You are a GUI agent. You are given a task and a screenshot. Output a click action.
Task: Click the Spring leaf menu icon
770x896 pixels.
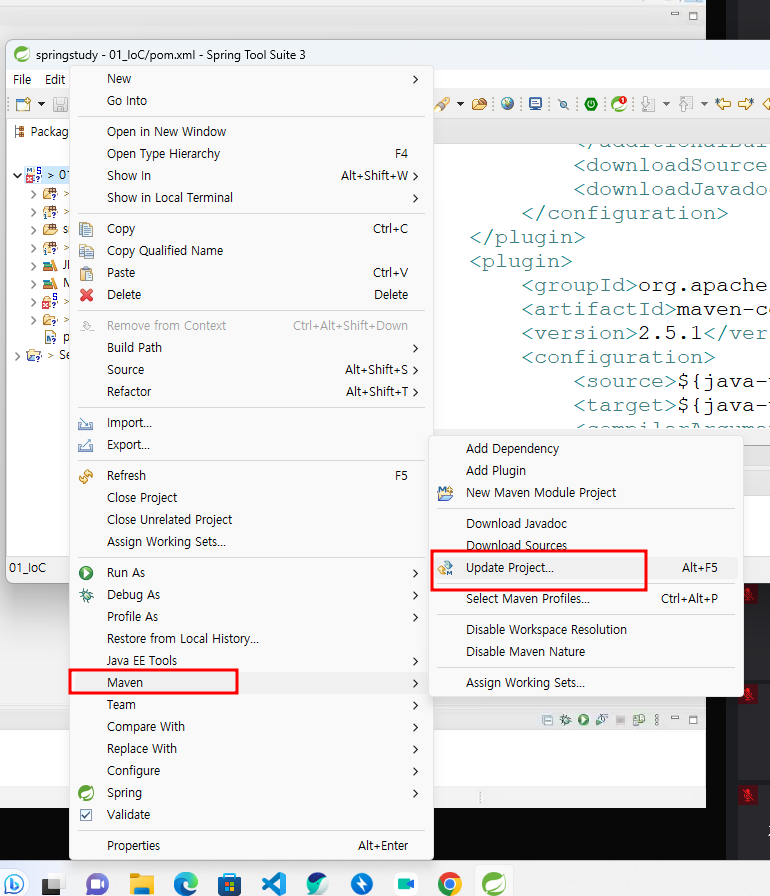click(x=86, y=793)
